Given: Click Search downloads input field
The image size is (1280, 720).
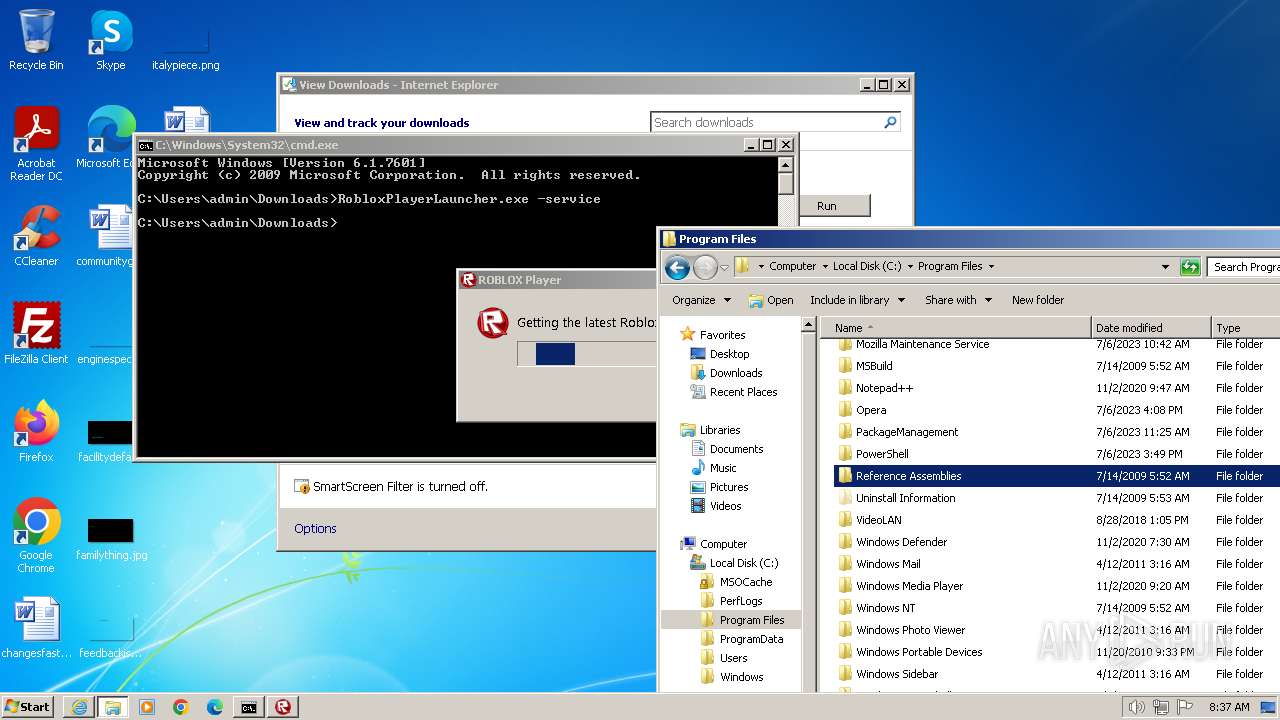Looking at the screenshot, I should pyautogui.click(x=766, y=122).
